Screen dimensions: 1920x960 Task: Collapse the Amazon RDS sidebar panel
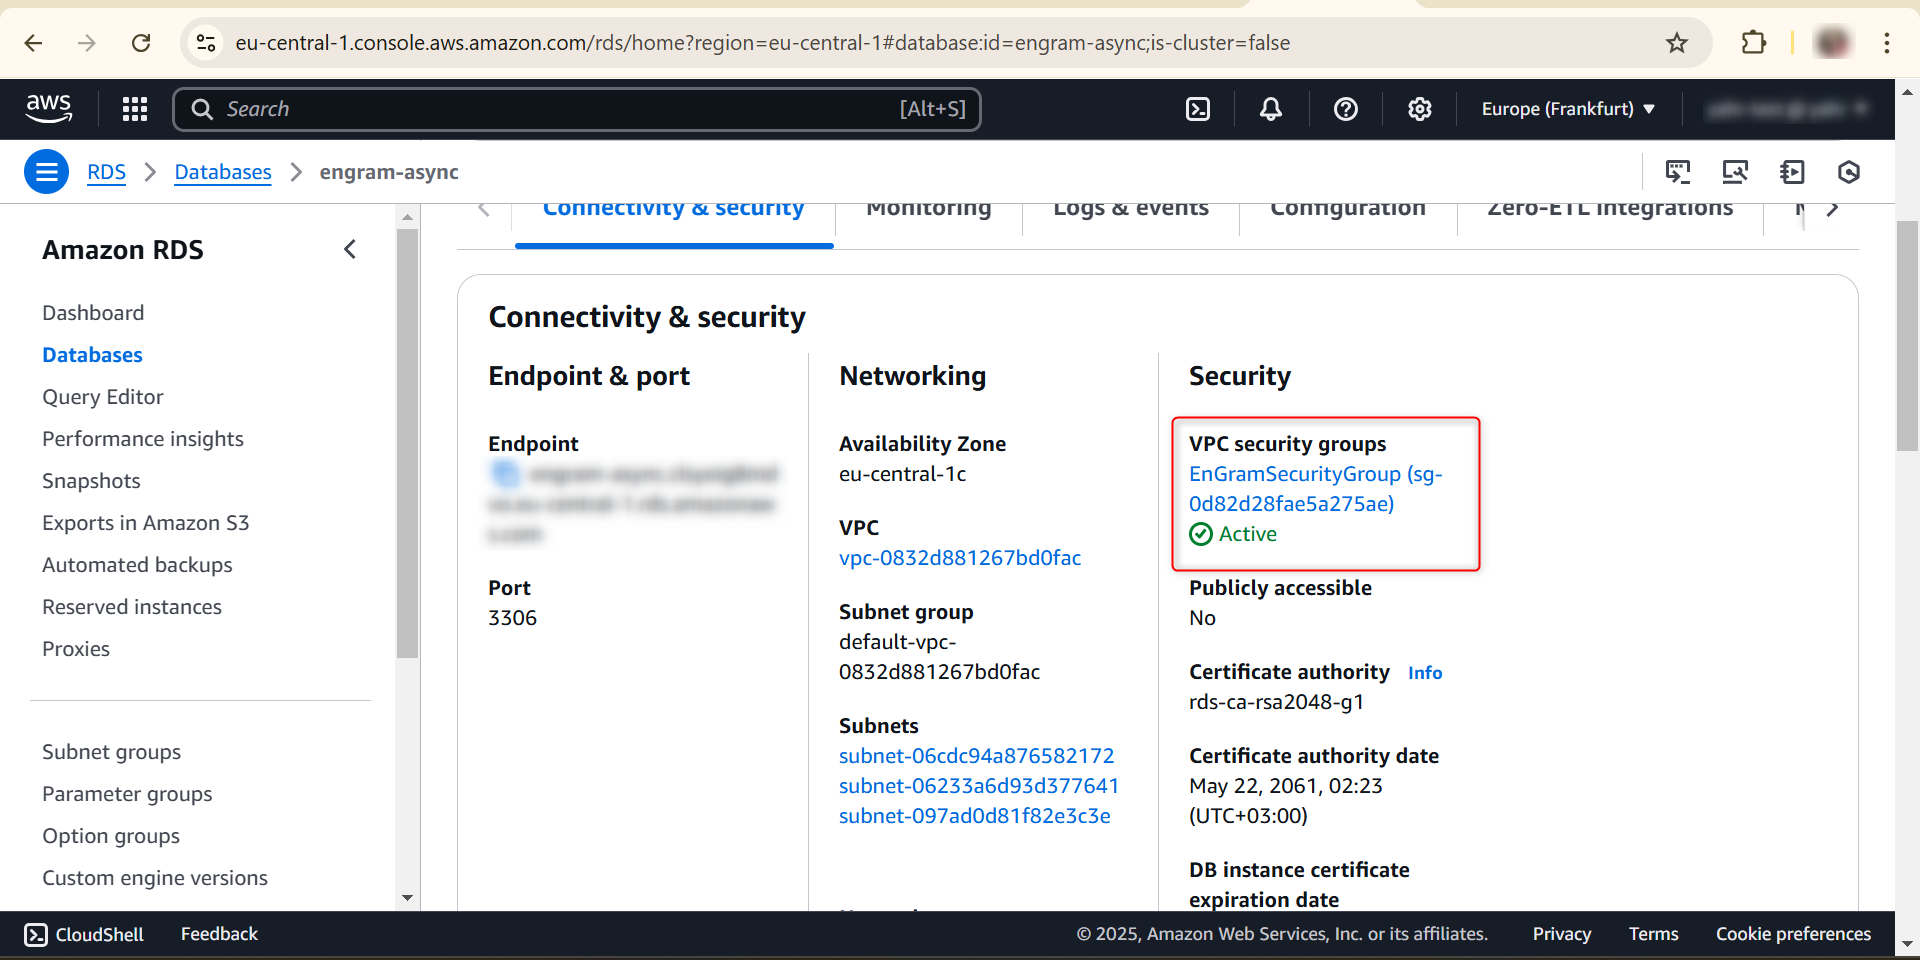350,249
